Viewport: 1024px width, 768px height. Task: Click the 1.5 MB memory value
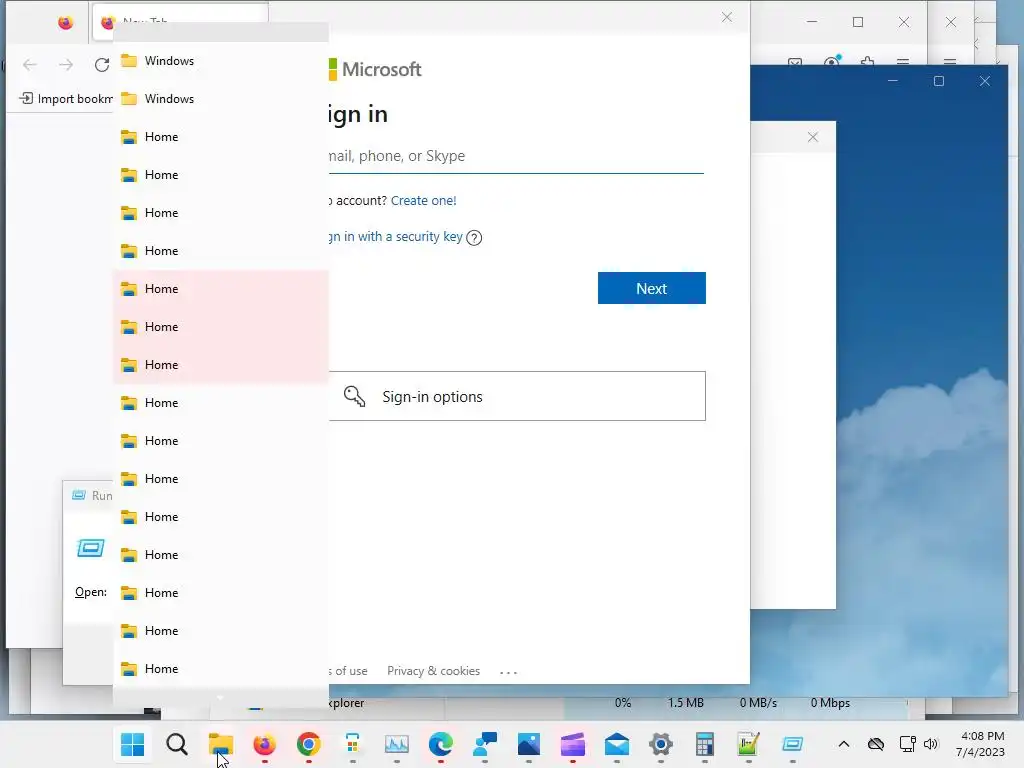click(x=685, y=703)
